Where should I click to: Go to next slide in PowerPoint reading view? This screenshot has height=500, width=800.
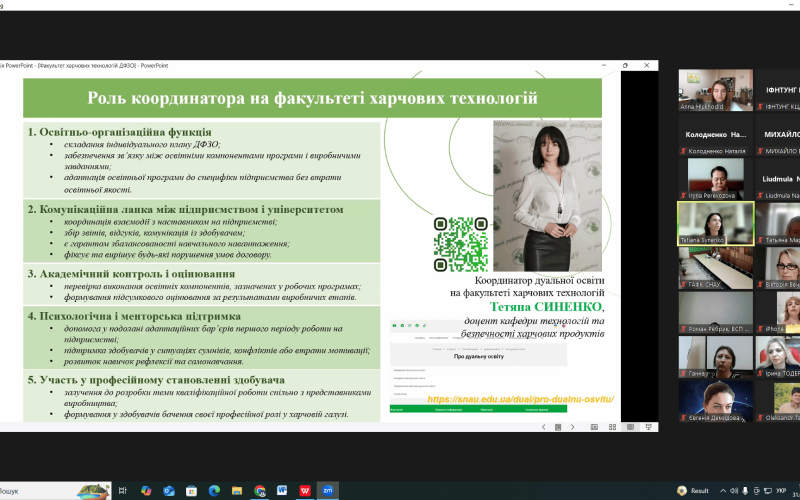click(x=572, y=427)
